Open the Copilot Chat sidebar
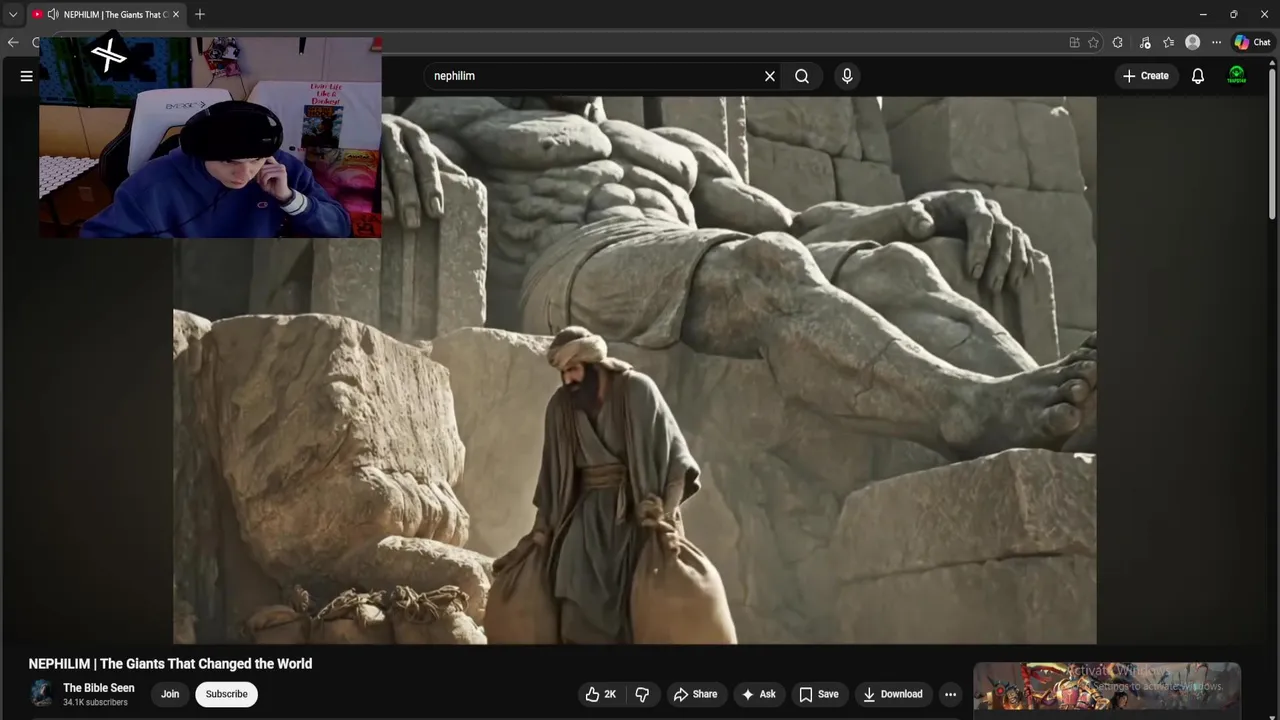The height and width of the screenshot is (720, 1280). (1252, 42)
